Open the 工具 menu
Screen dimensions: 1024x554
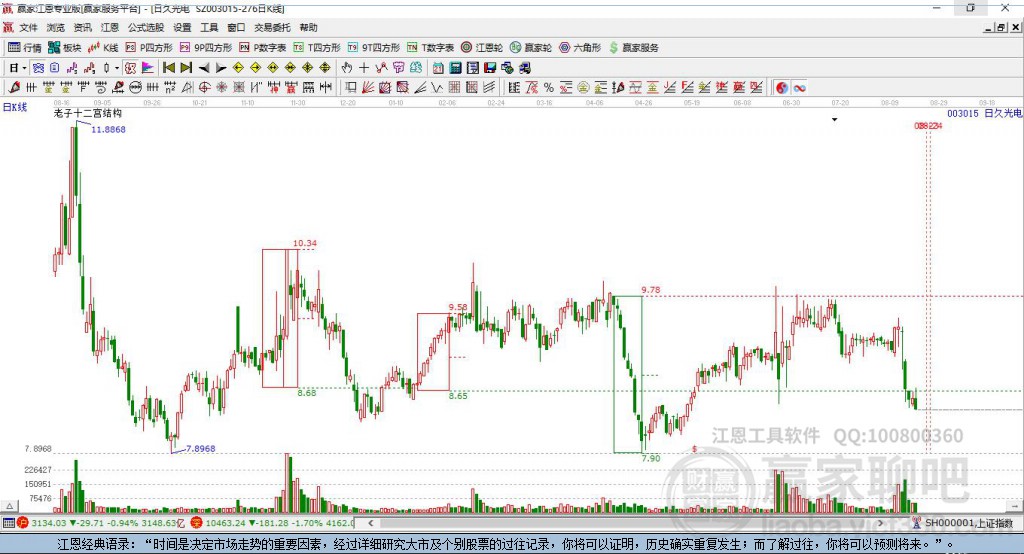[209, 27]
